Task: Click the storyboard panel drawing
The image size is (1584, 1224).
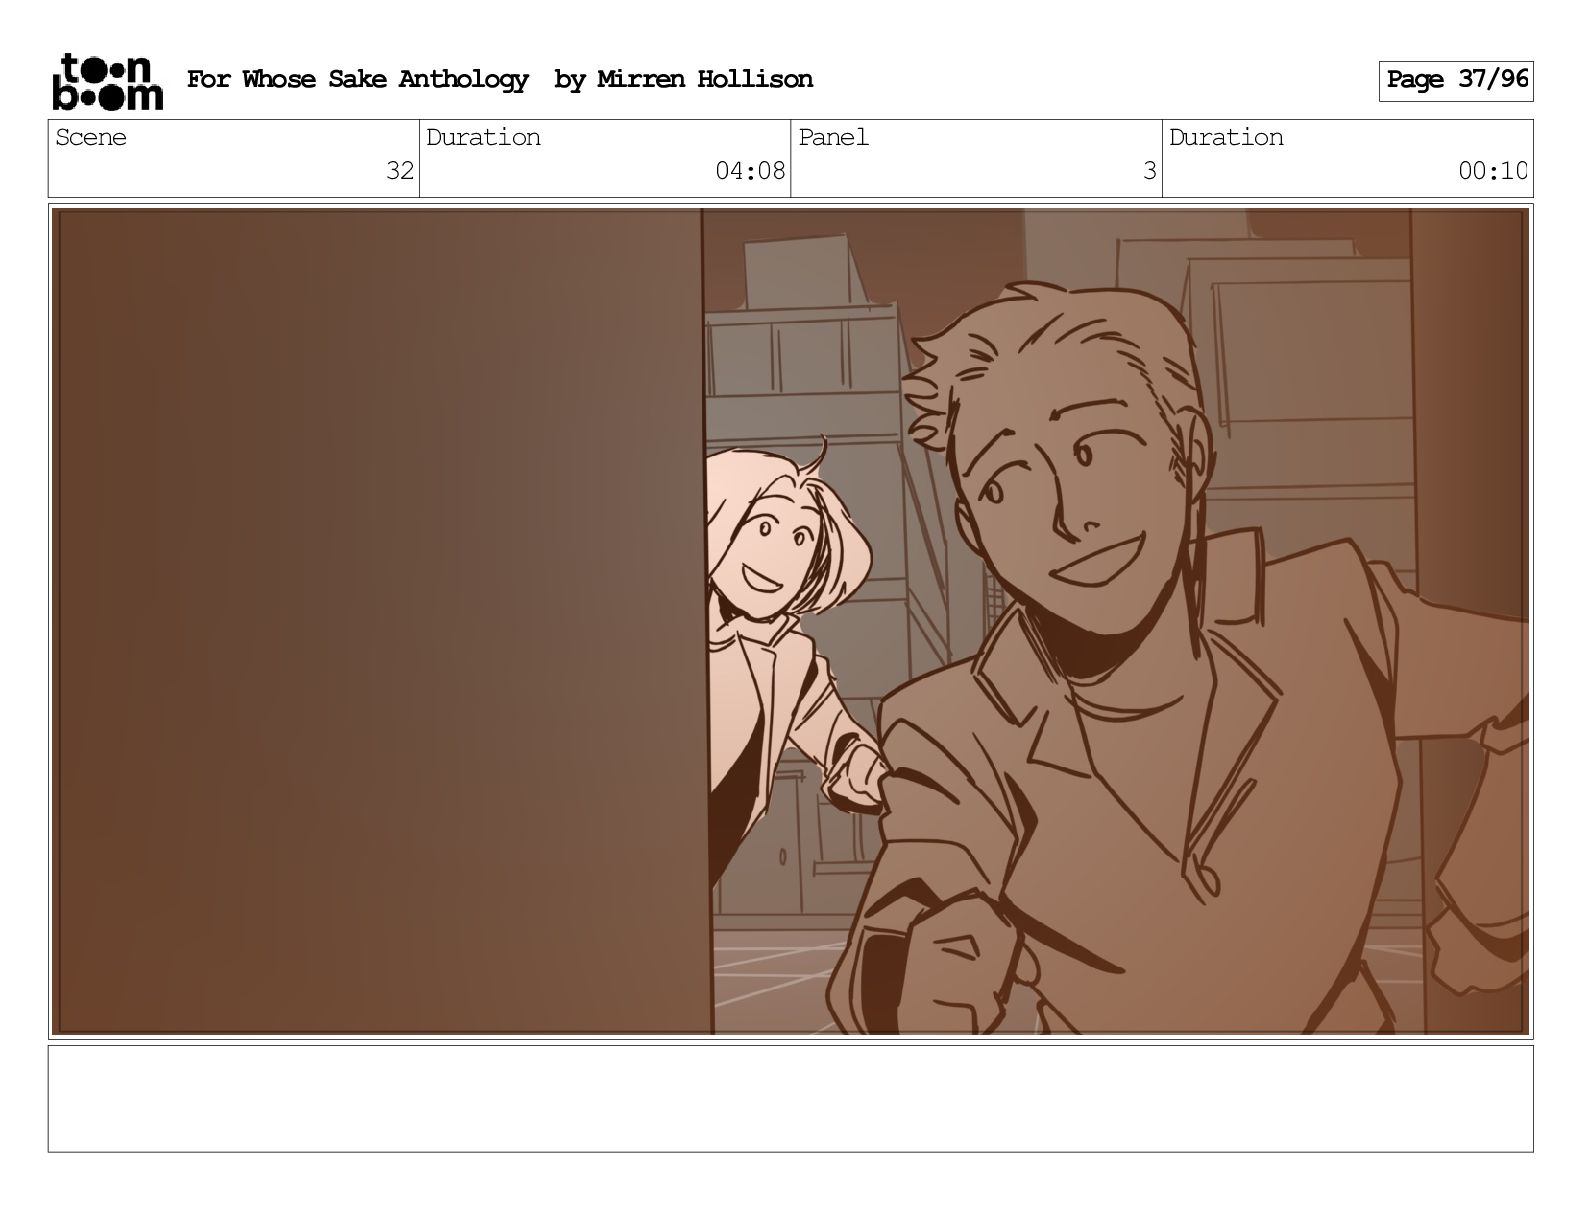Action: pyautogui.click(x=791, y=621)
